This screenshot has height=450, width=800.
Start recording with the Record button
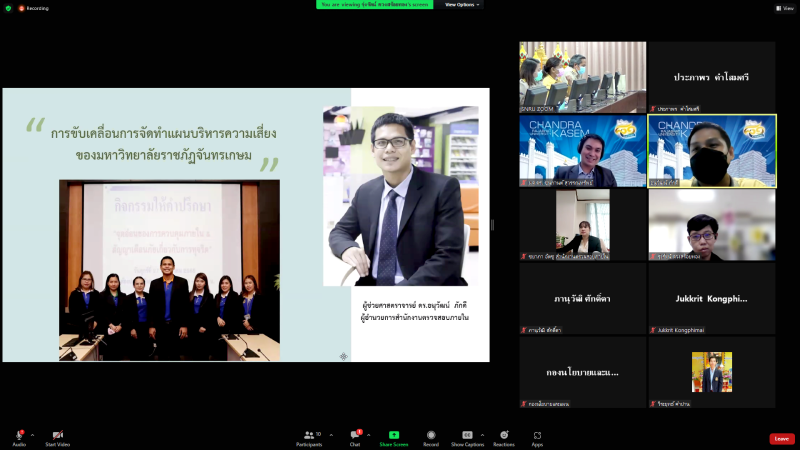coord(431,436)
